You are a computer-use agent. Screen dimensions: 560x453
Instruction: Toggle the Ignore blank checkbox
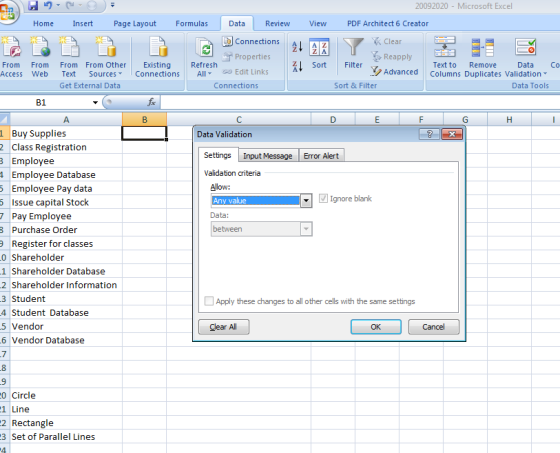[323, 198]
